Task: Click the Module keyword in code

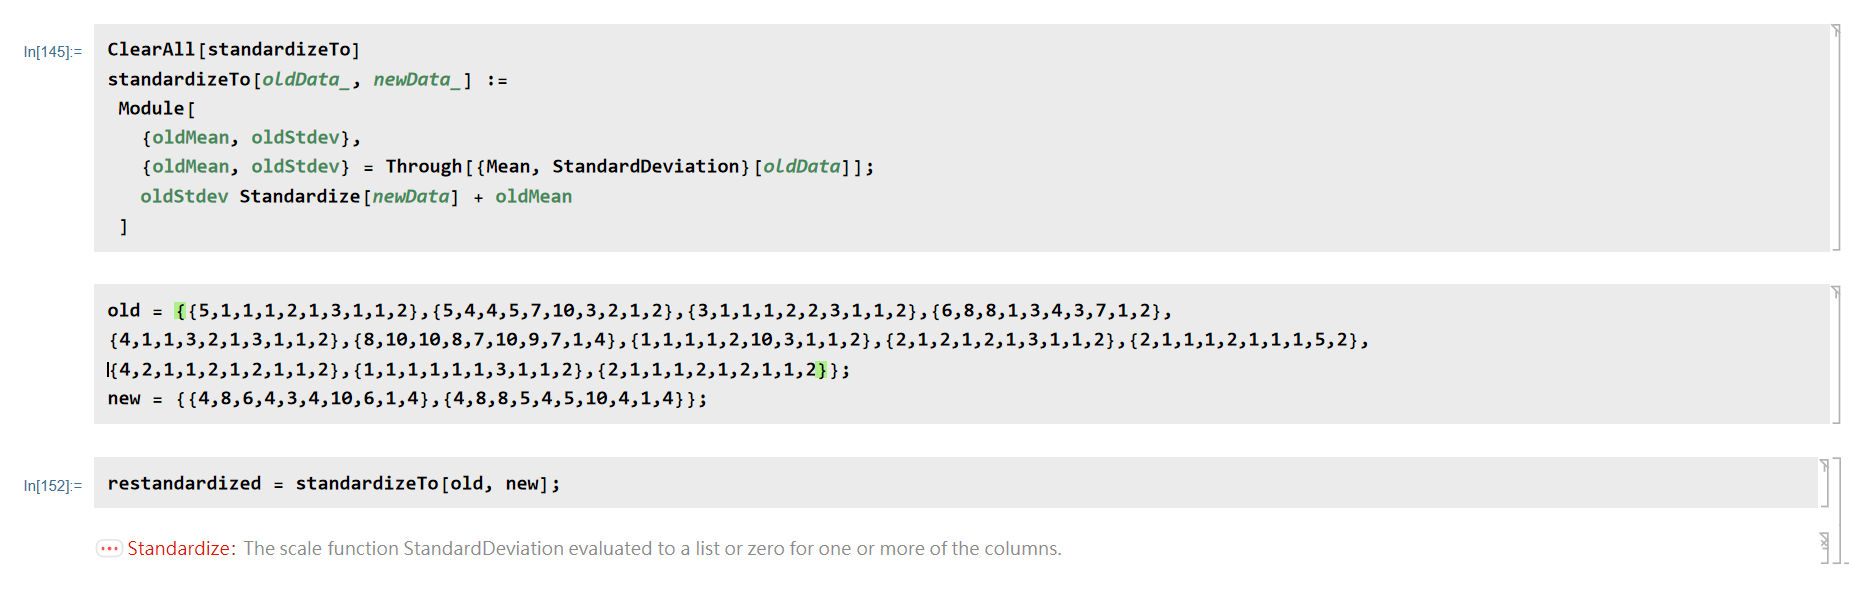Action: [x=151, y=108]
